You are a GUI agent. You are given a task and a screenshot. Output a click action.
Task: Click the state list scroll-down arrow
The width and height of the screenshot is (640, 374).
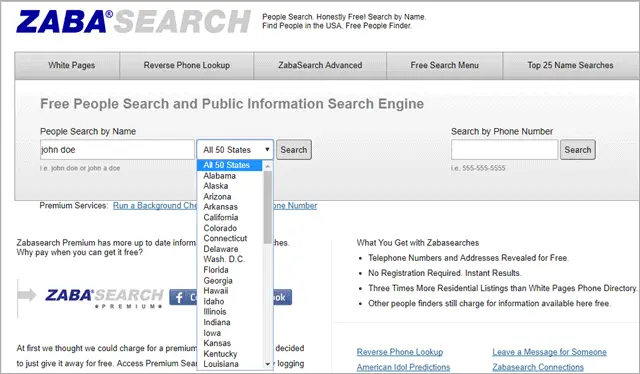coord(268,364)
